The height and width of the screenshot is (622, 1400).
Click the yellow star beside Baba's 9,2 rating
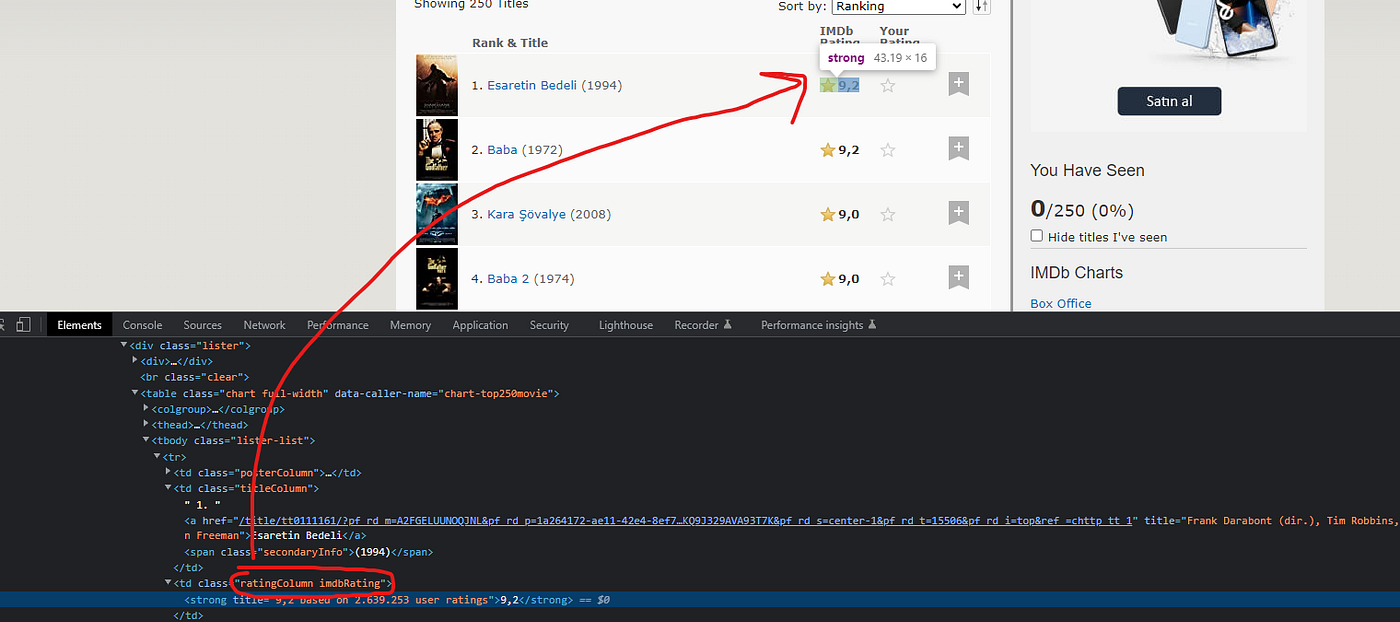pyautogui.click(x=827, y=149)
